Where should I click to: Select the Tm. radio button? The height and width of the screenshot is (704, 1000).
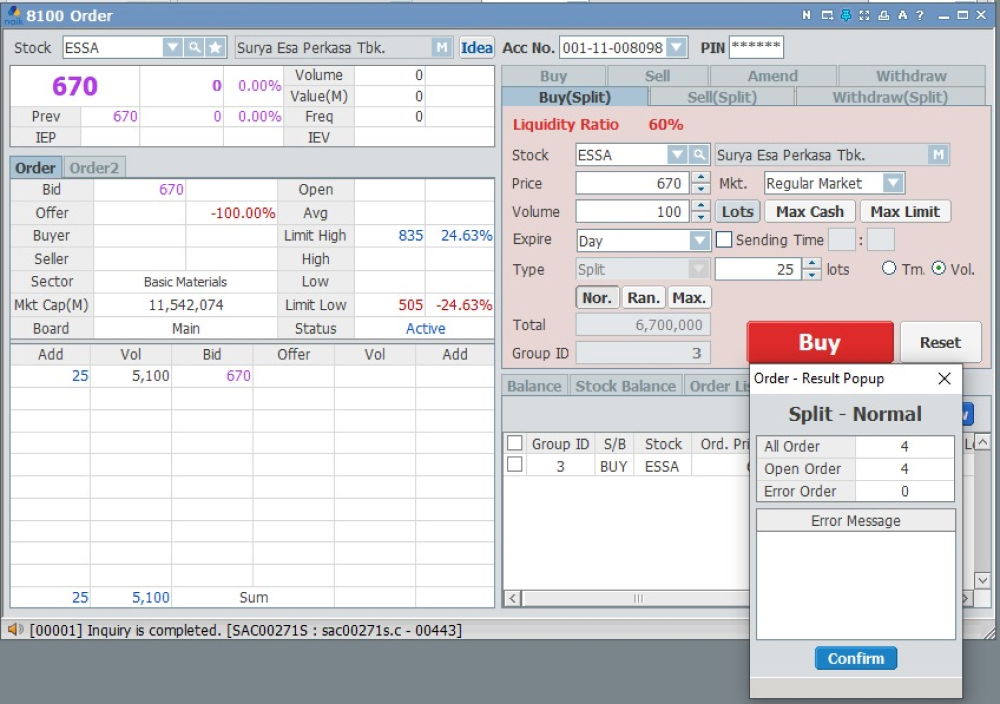[x=889, y=269]
